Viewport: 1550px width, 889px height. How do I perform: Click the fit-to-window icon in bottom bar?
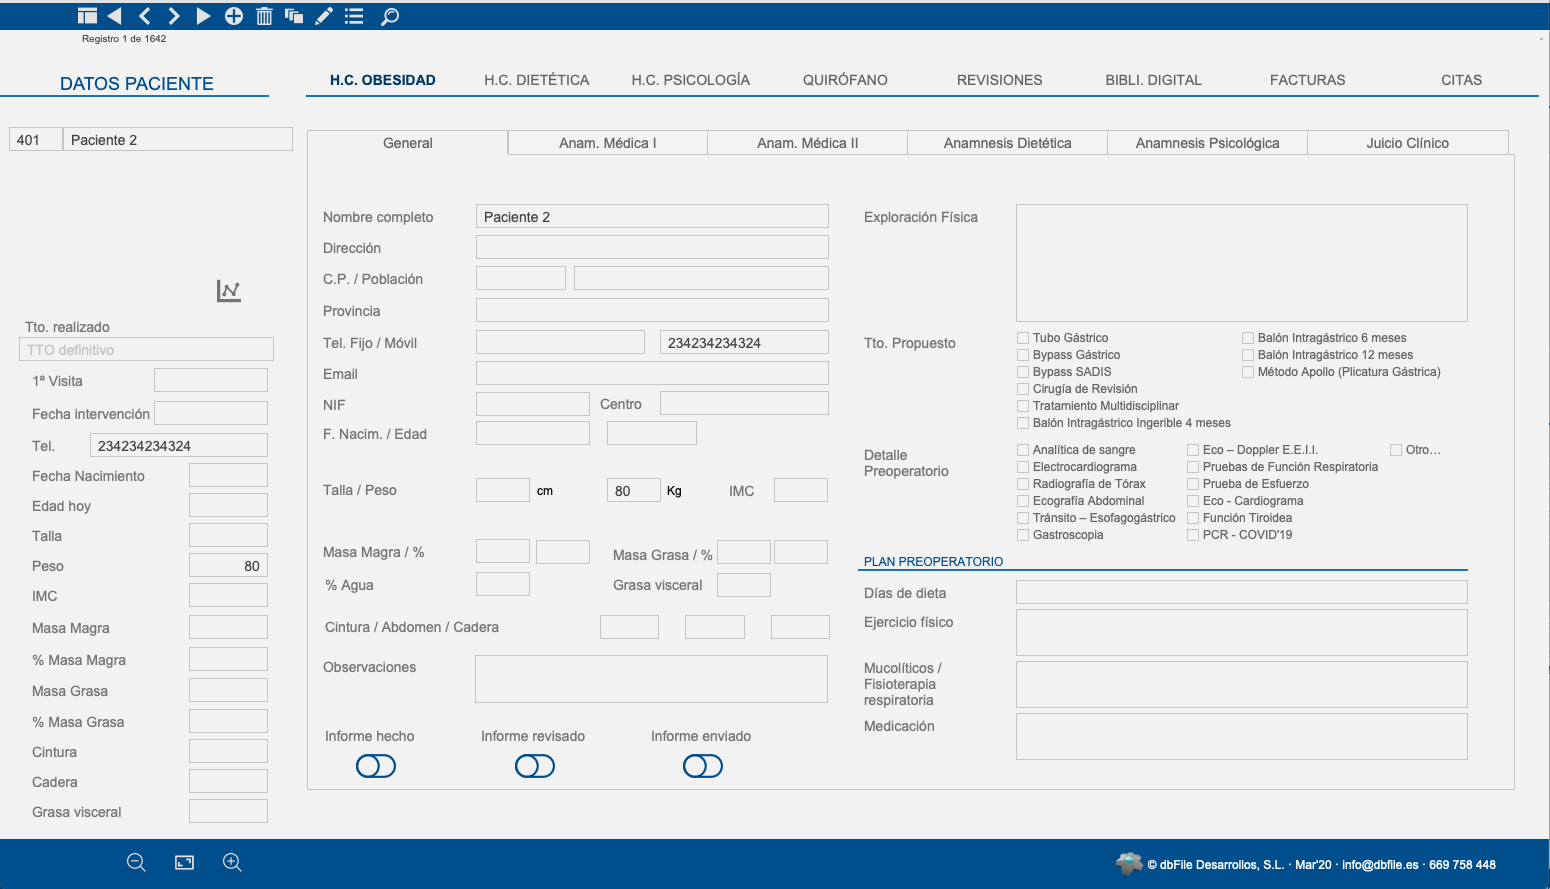click(x=184, y=863)
